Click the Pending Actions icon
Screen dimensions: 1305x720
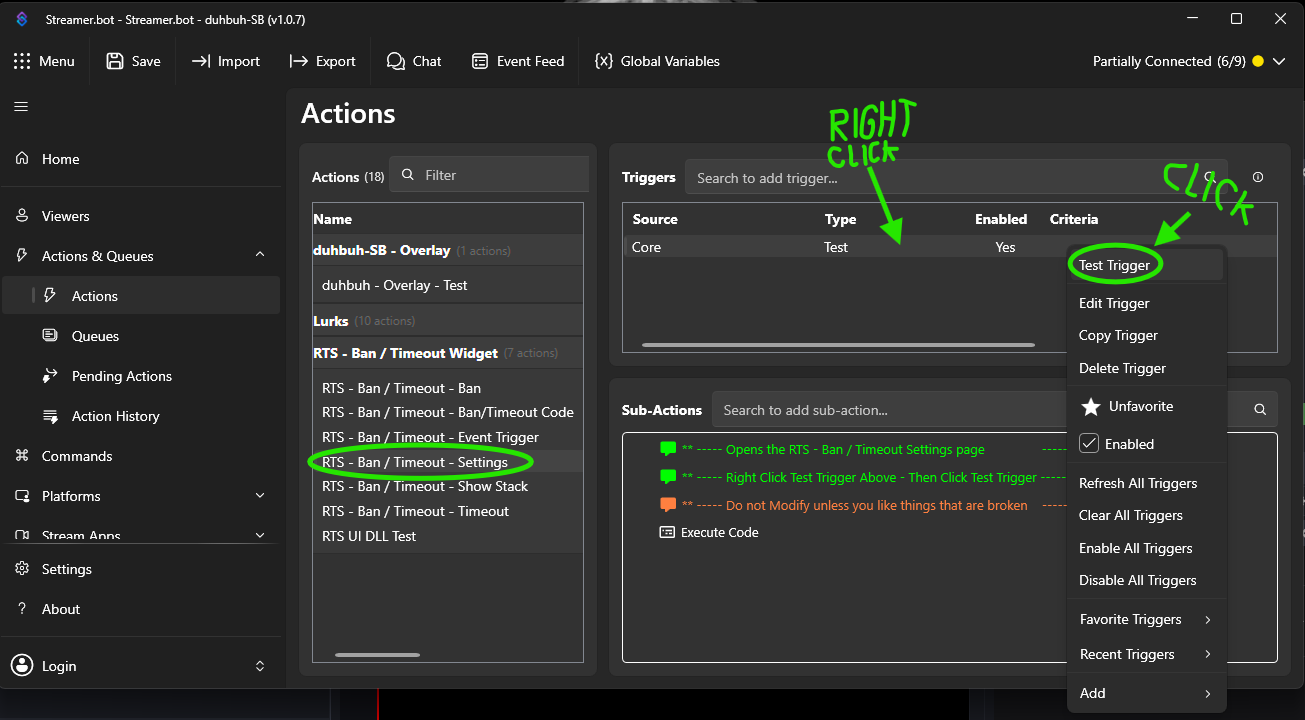pyautogui.click(x=50, y=376)
